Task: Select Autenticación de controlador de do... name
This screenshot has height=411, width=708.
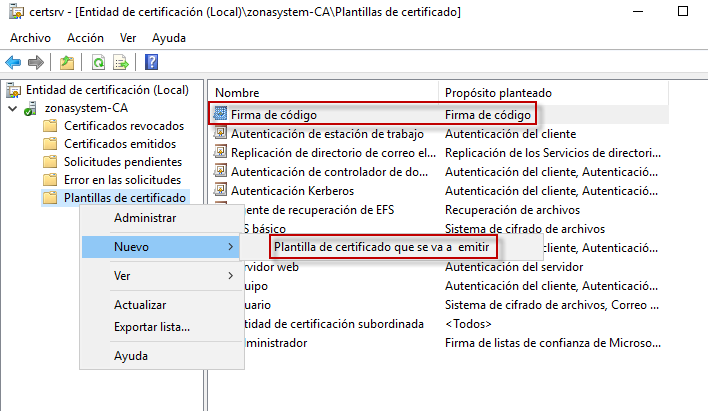Action: (x=329, y=172)
